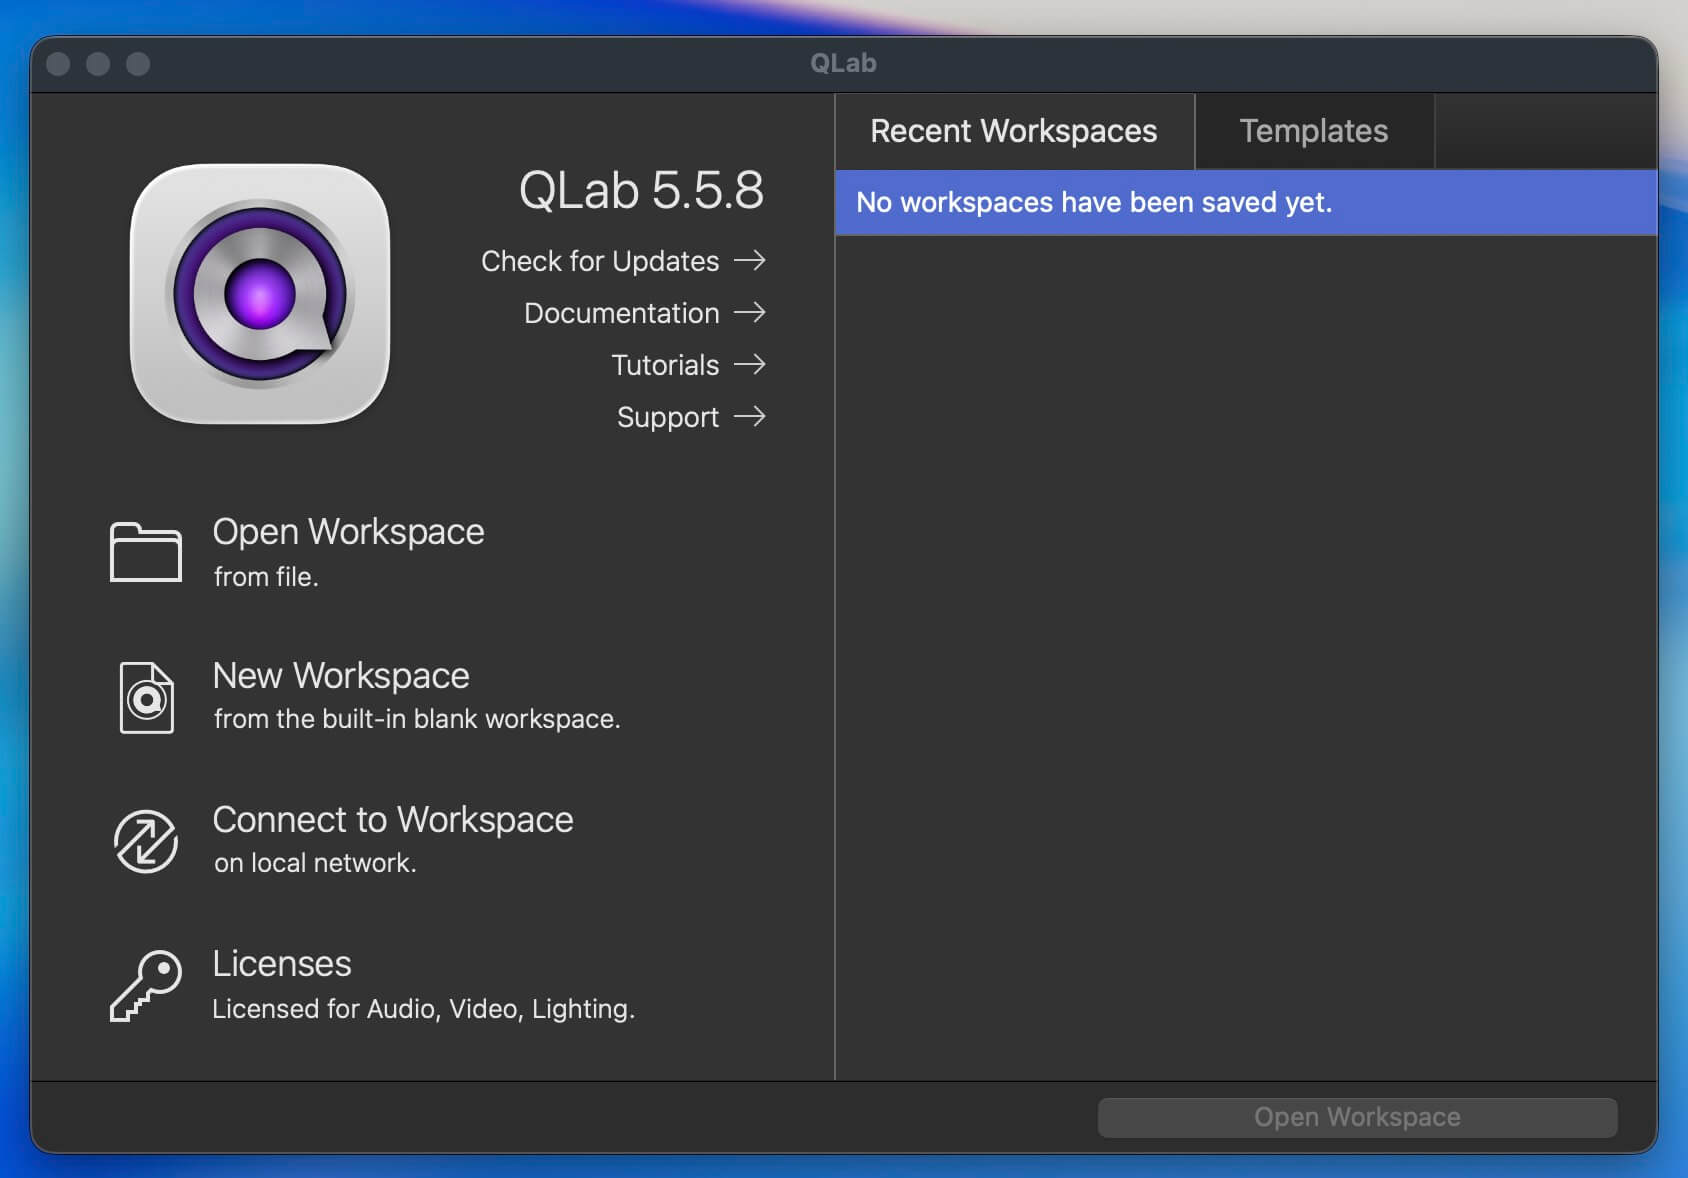Click the Connect to Workspace arrows icon

(x=146, y=841)
